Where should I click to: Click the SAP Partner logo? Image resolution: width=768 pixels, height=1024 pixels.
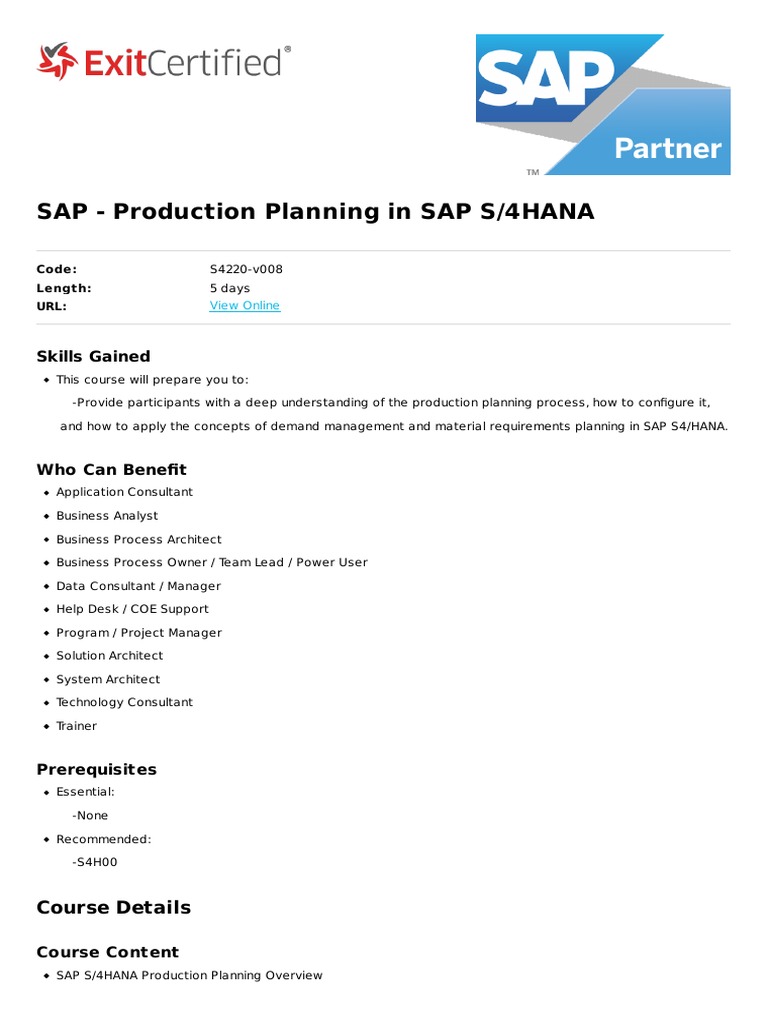click(602, 104)
